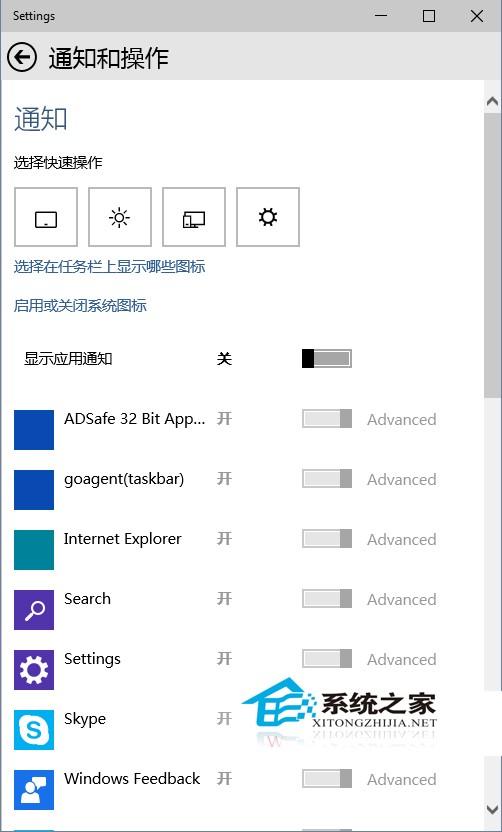
Task: Go back using the arrow icon
Action: coord(22,57)
